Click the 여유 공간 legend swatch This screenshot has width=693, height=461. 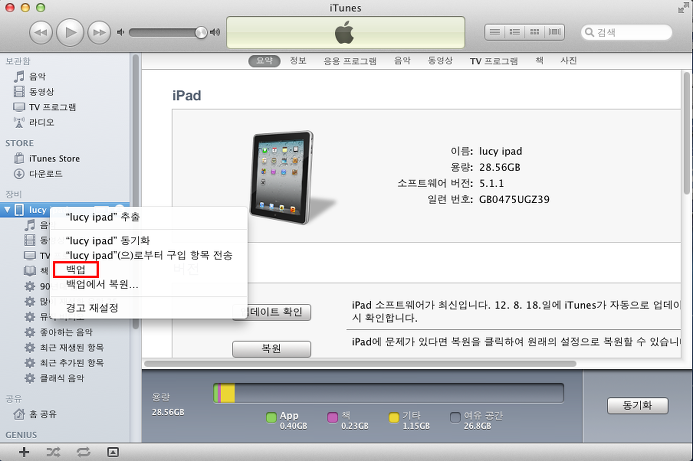(455, 417)
